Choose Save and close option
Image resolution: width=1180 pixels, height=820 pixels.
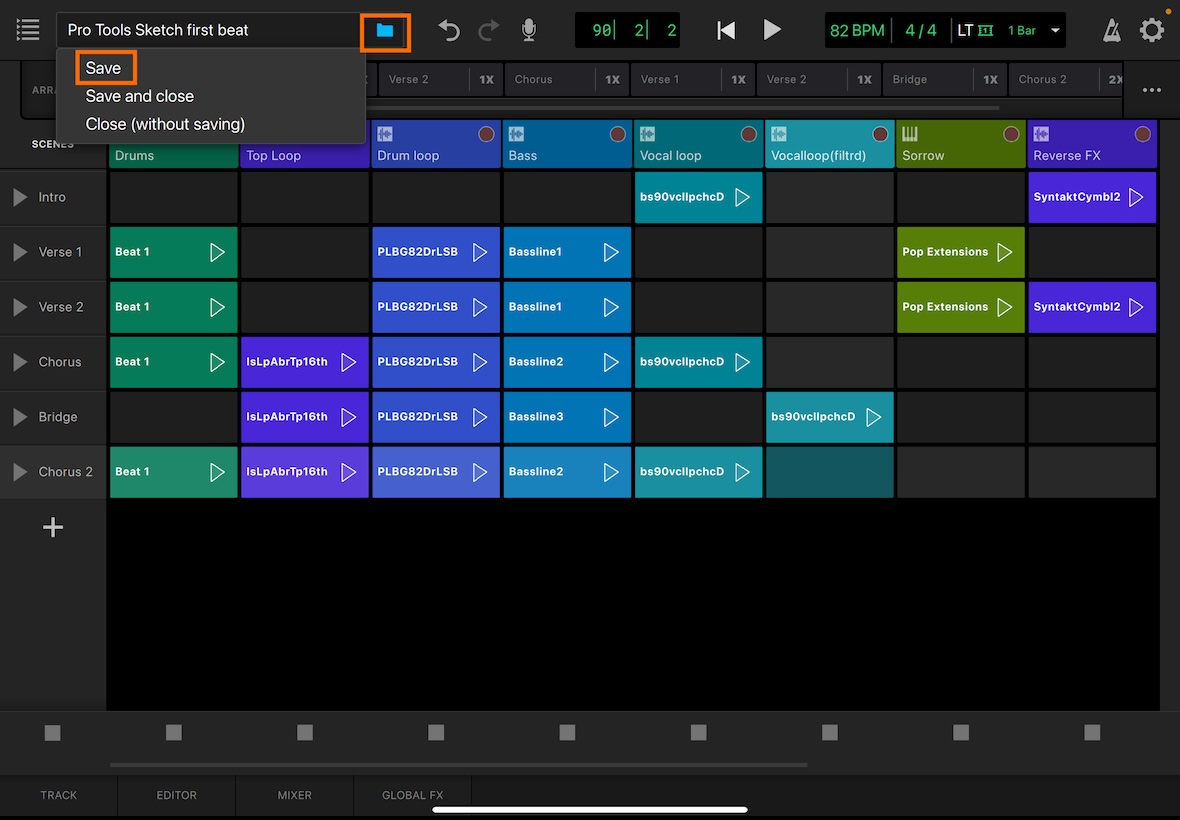point(140,96)
